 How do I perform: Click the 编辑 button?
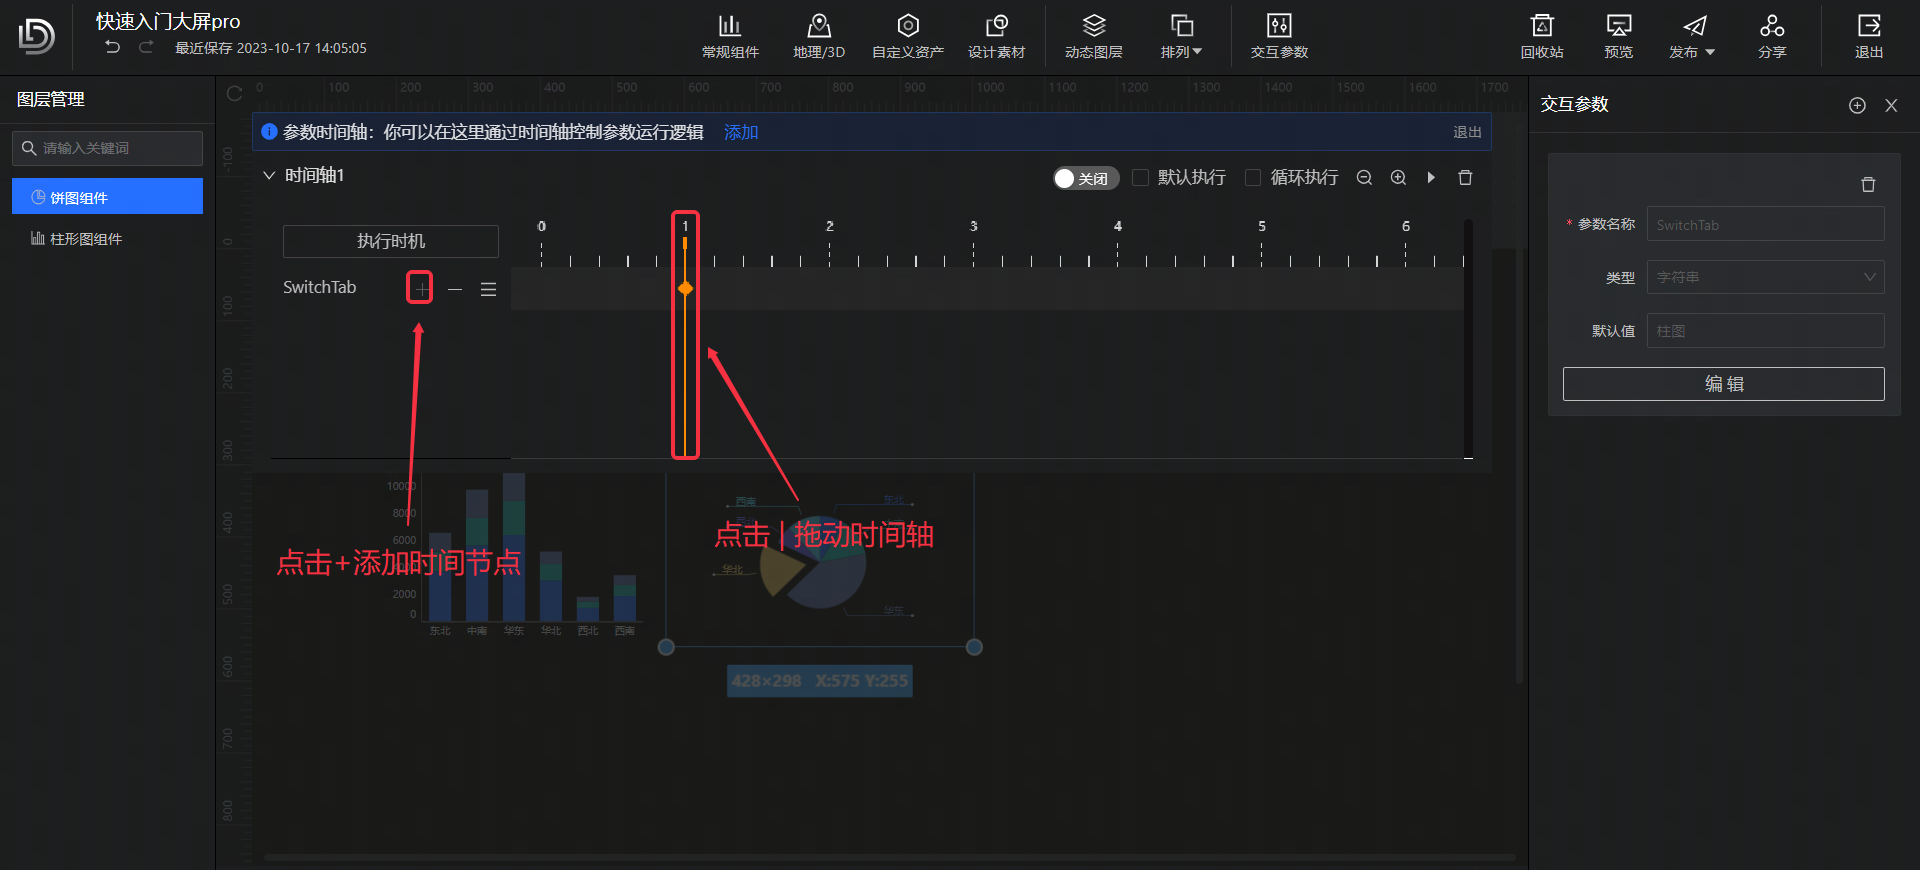point(1723,384)
